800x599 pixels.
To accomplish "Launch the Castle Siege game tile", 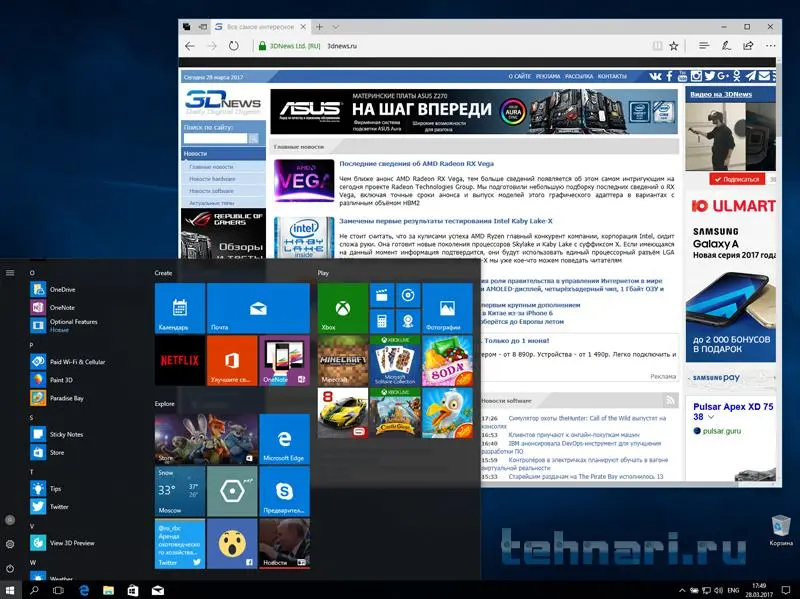I will click(x=395, y=413).
